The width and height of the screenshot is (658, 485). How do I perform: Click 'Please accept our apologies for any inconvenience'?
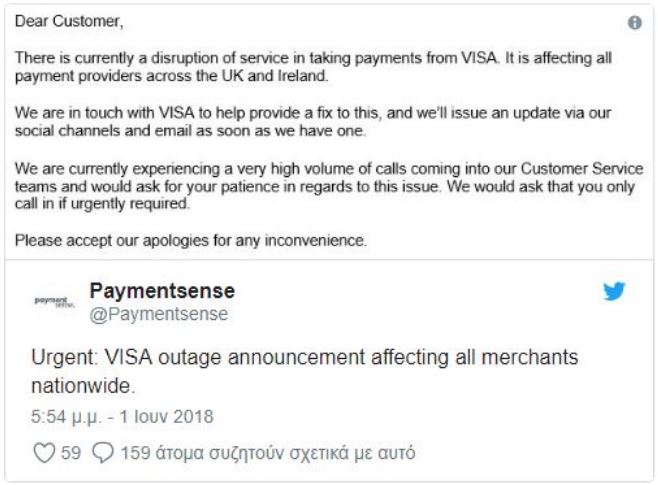191,241
